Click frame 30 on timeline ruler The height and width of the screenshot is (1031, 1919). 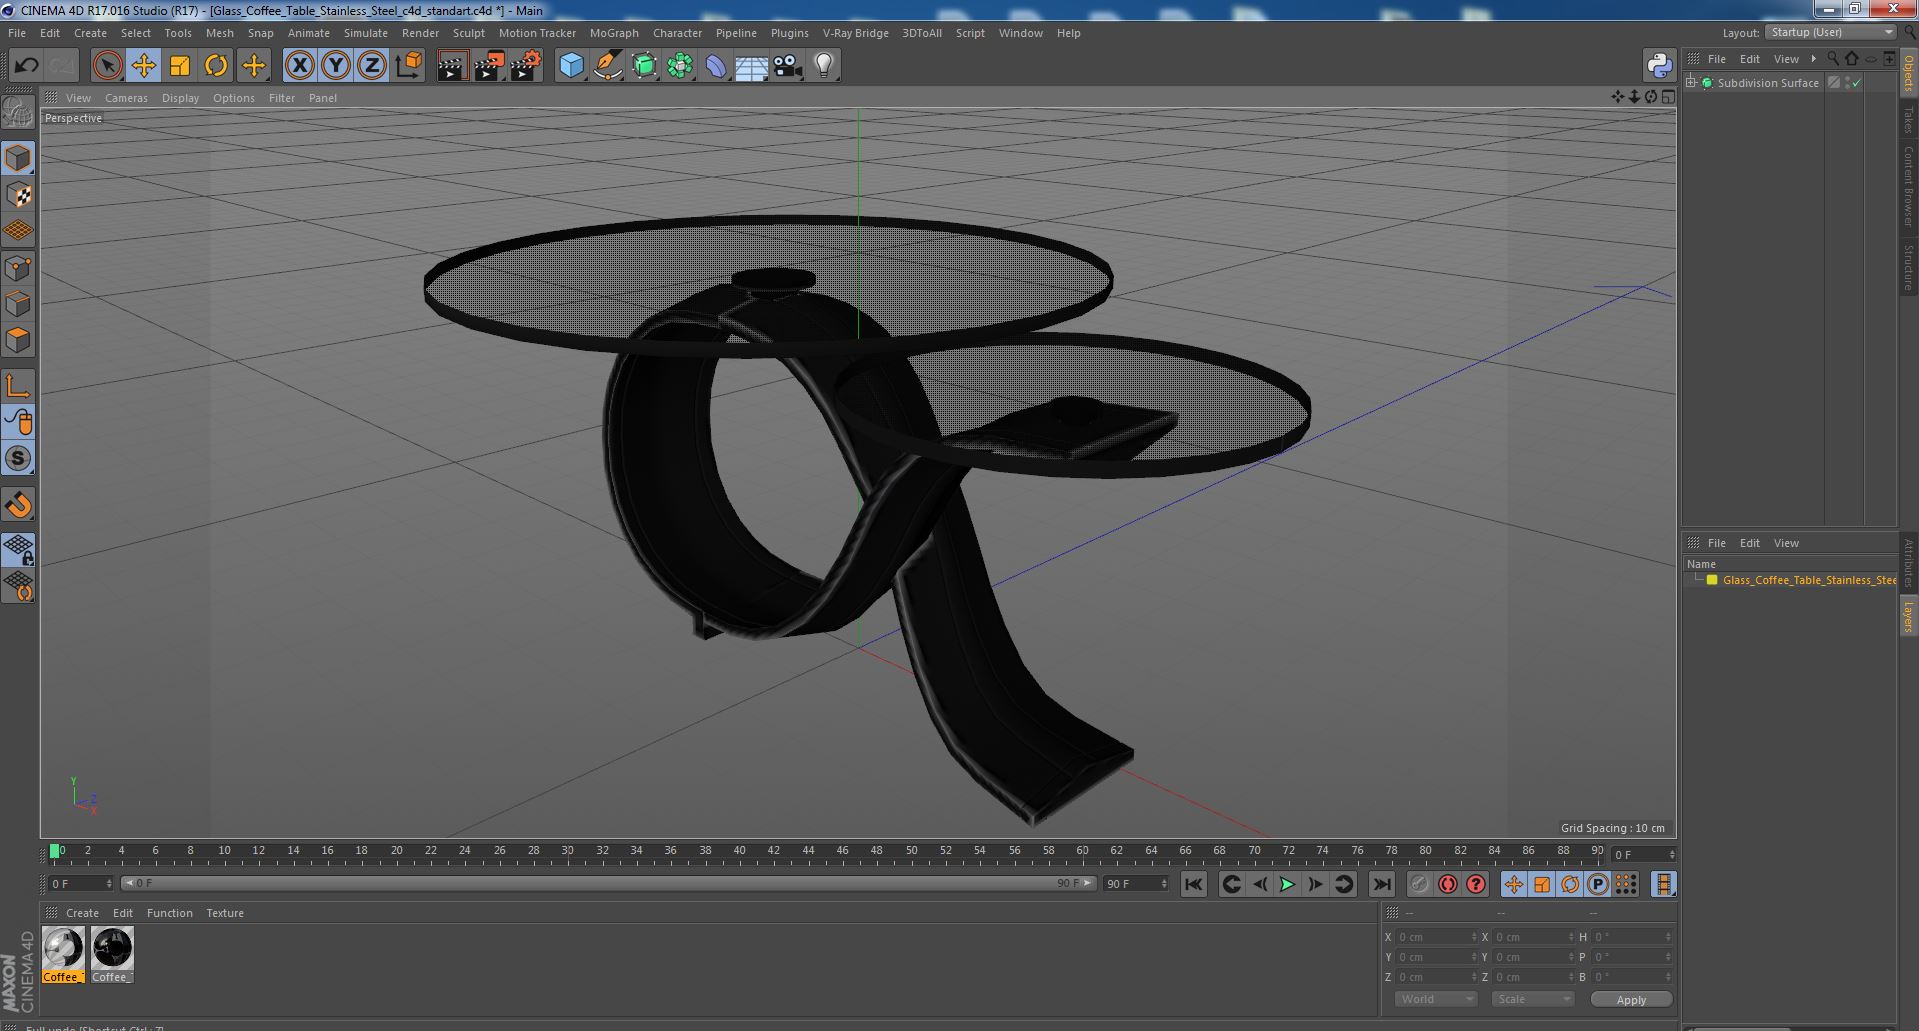coord(567,851)
